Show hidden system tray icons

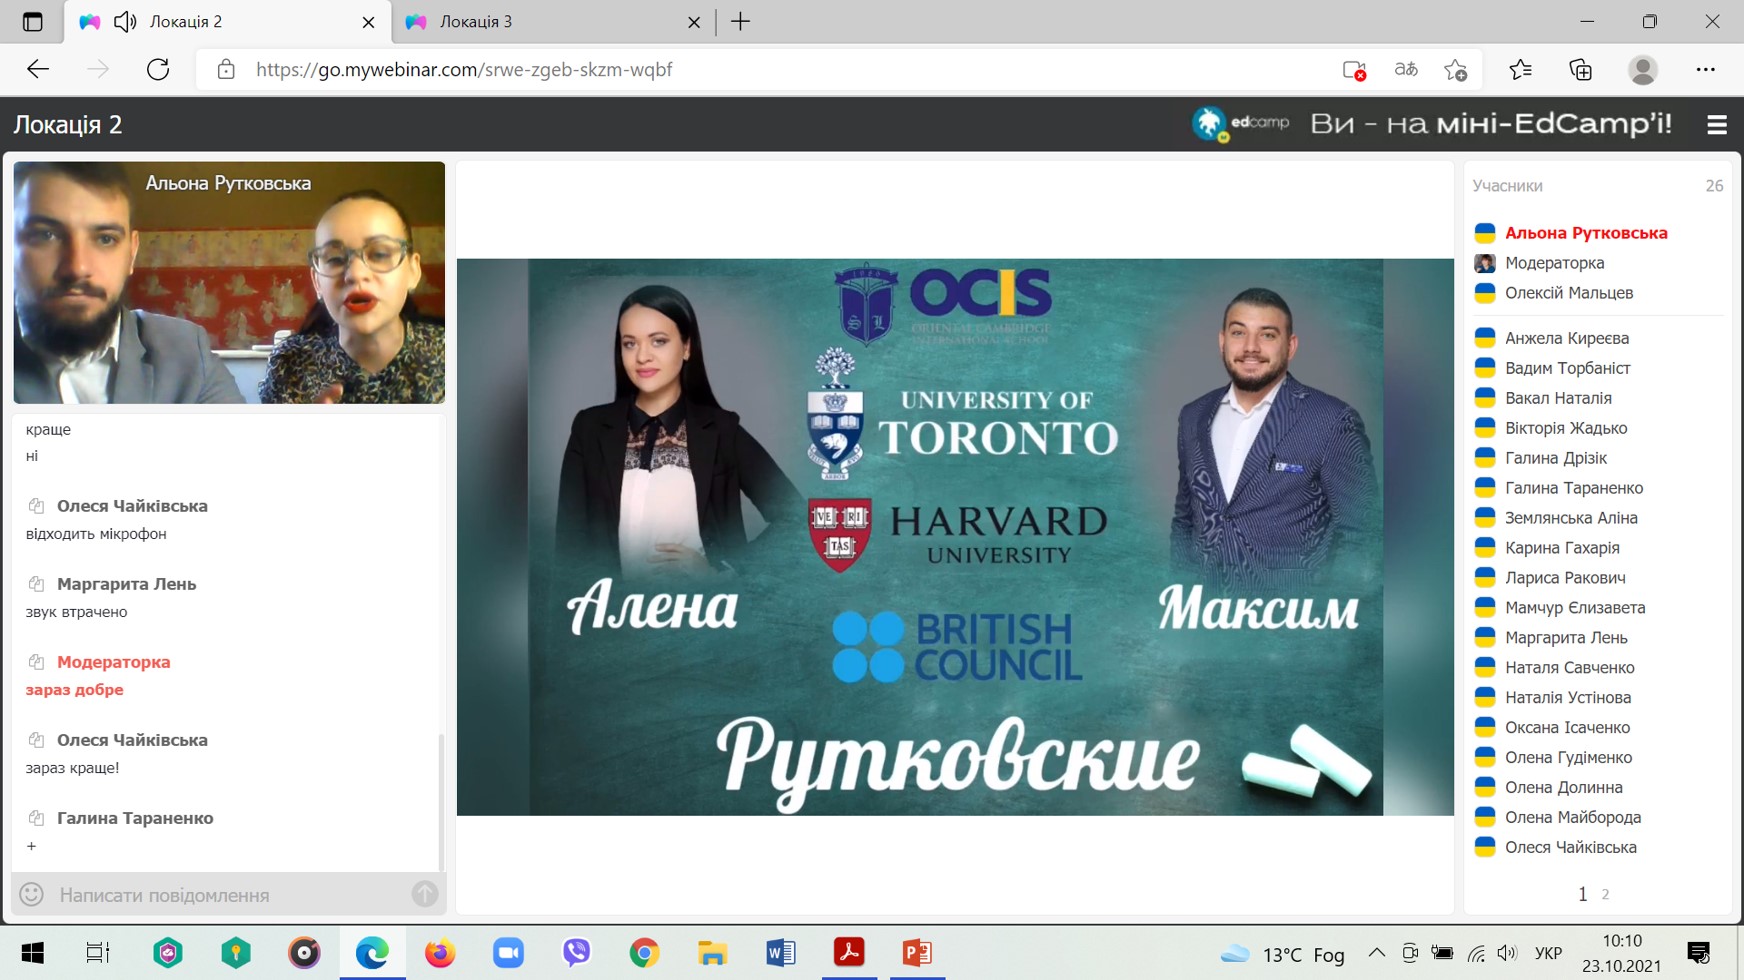(x=1376, y=953)
